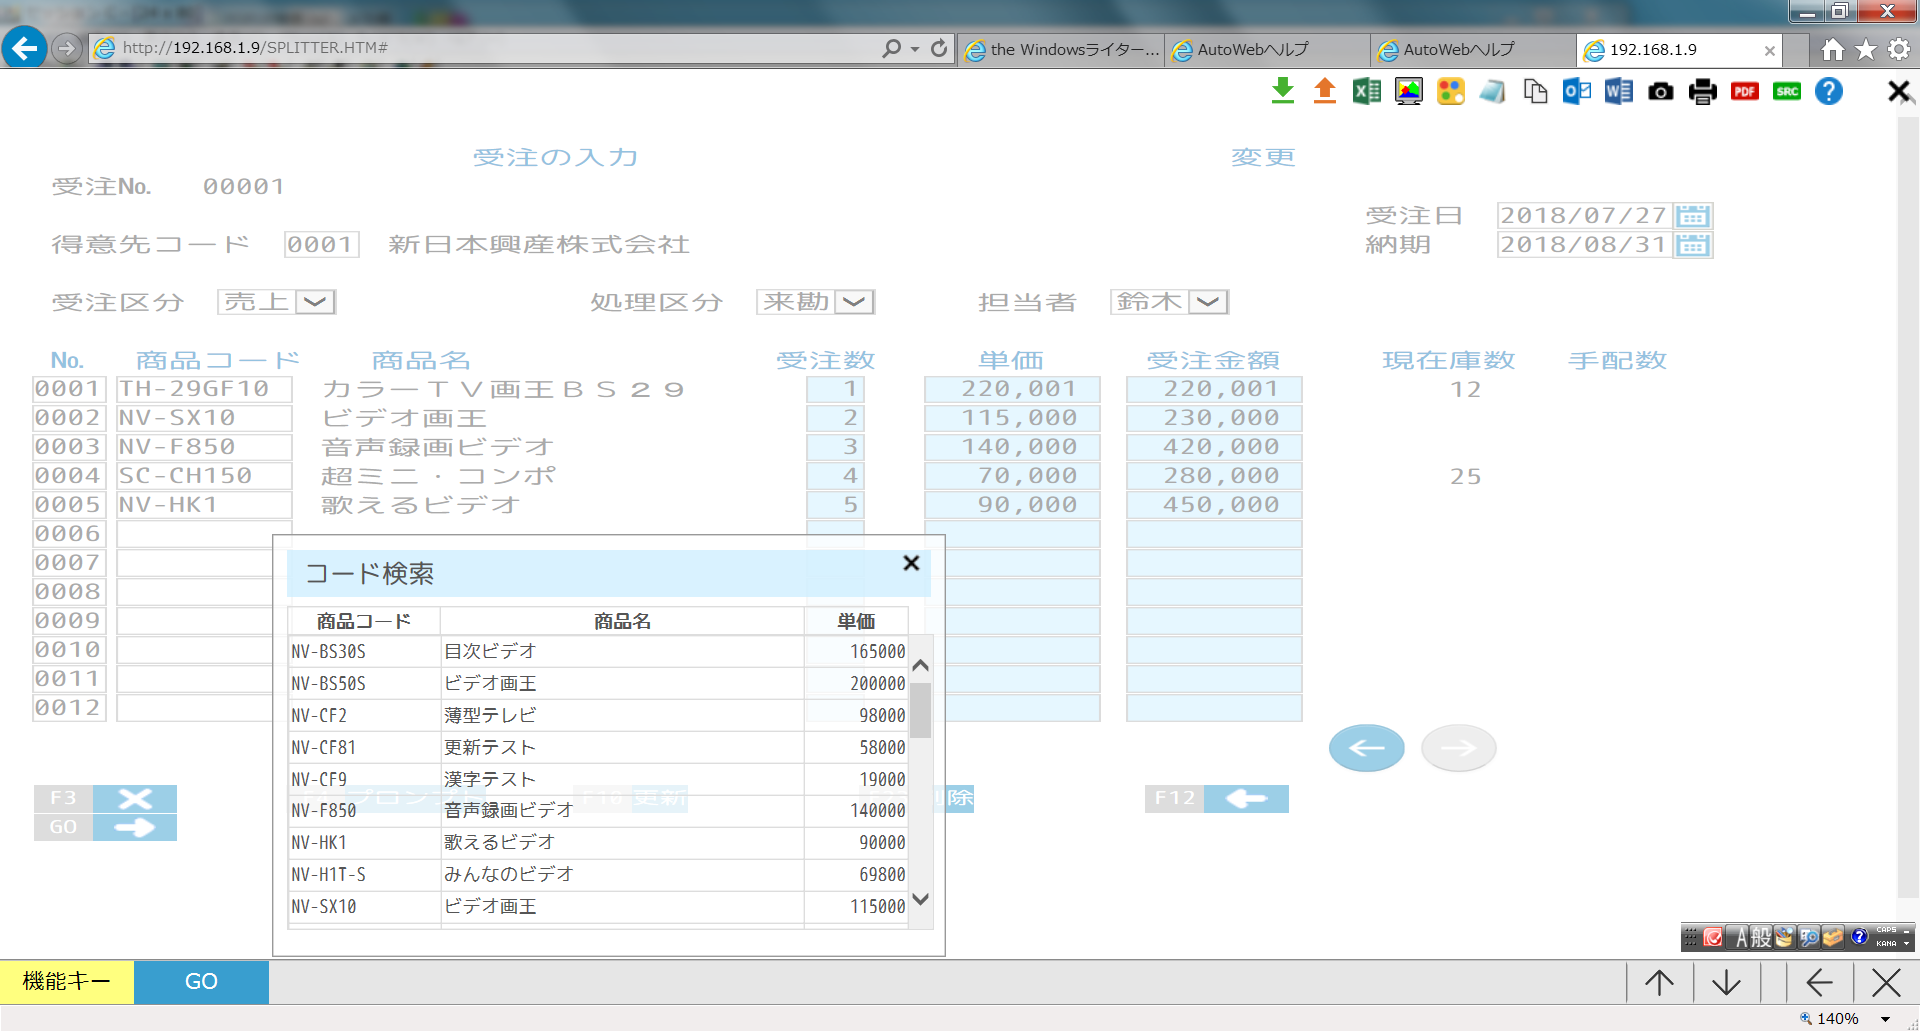This screenshot has width=1920, height=1032.
Task: Click the Word export icon
Action: (1618, 91)
